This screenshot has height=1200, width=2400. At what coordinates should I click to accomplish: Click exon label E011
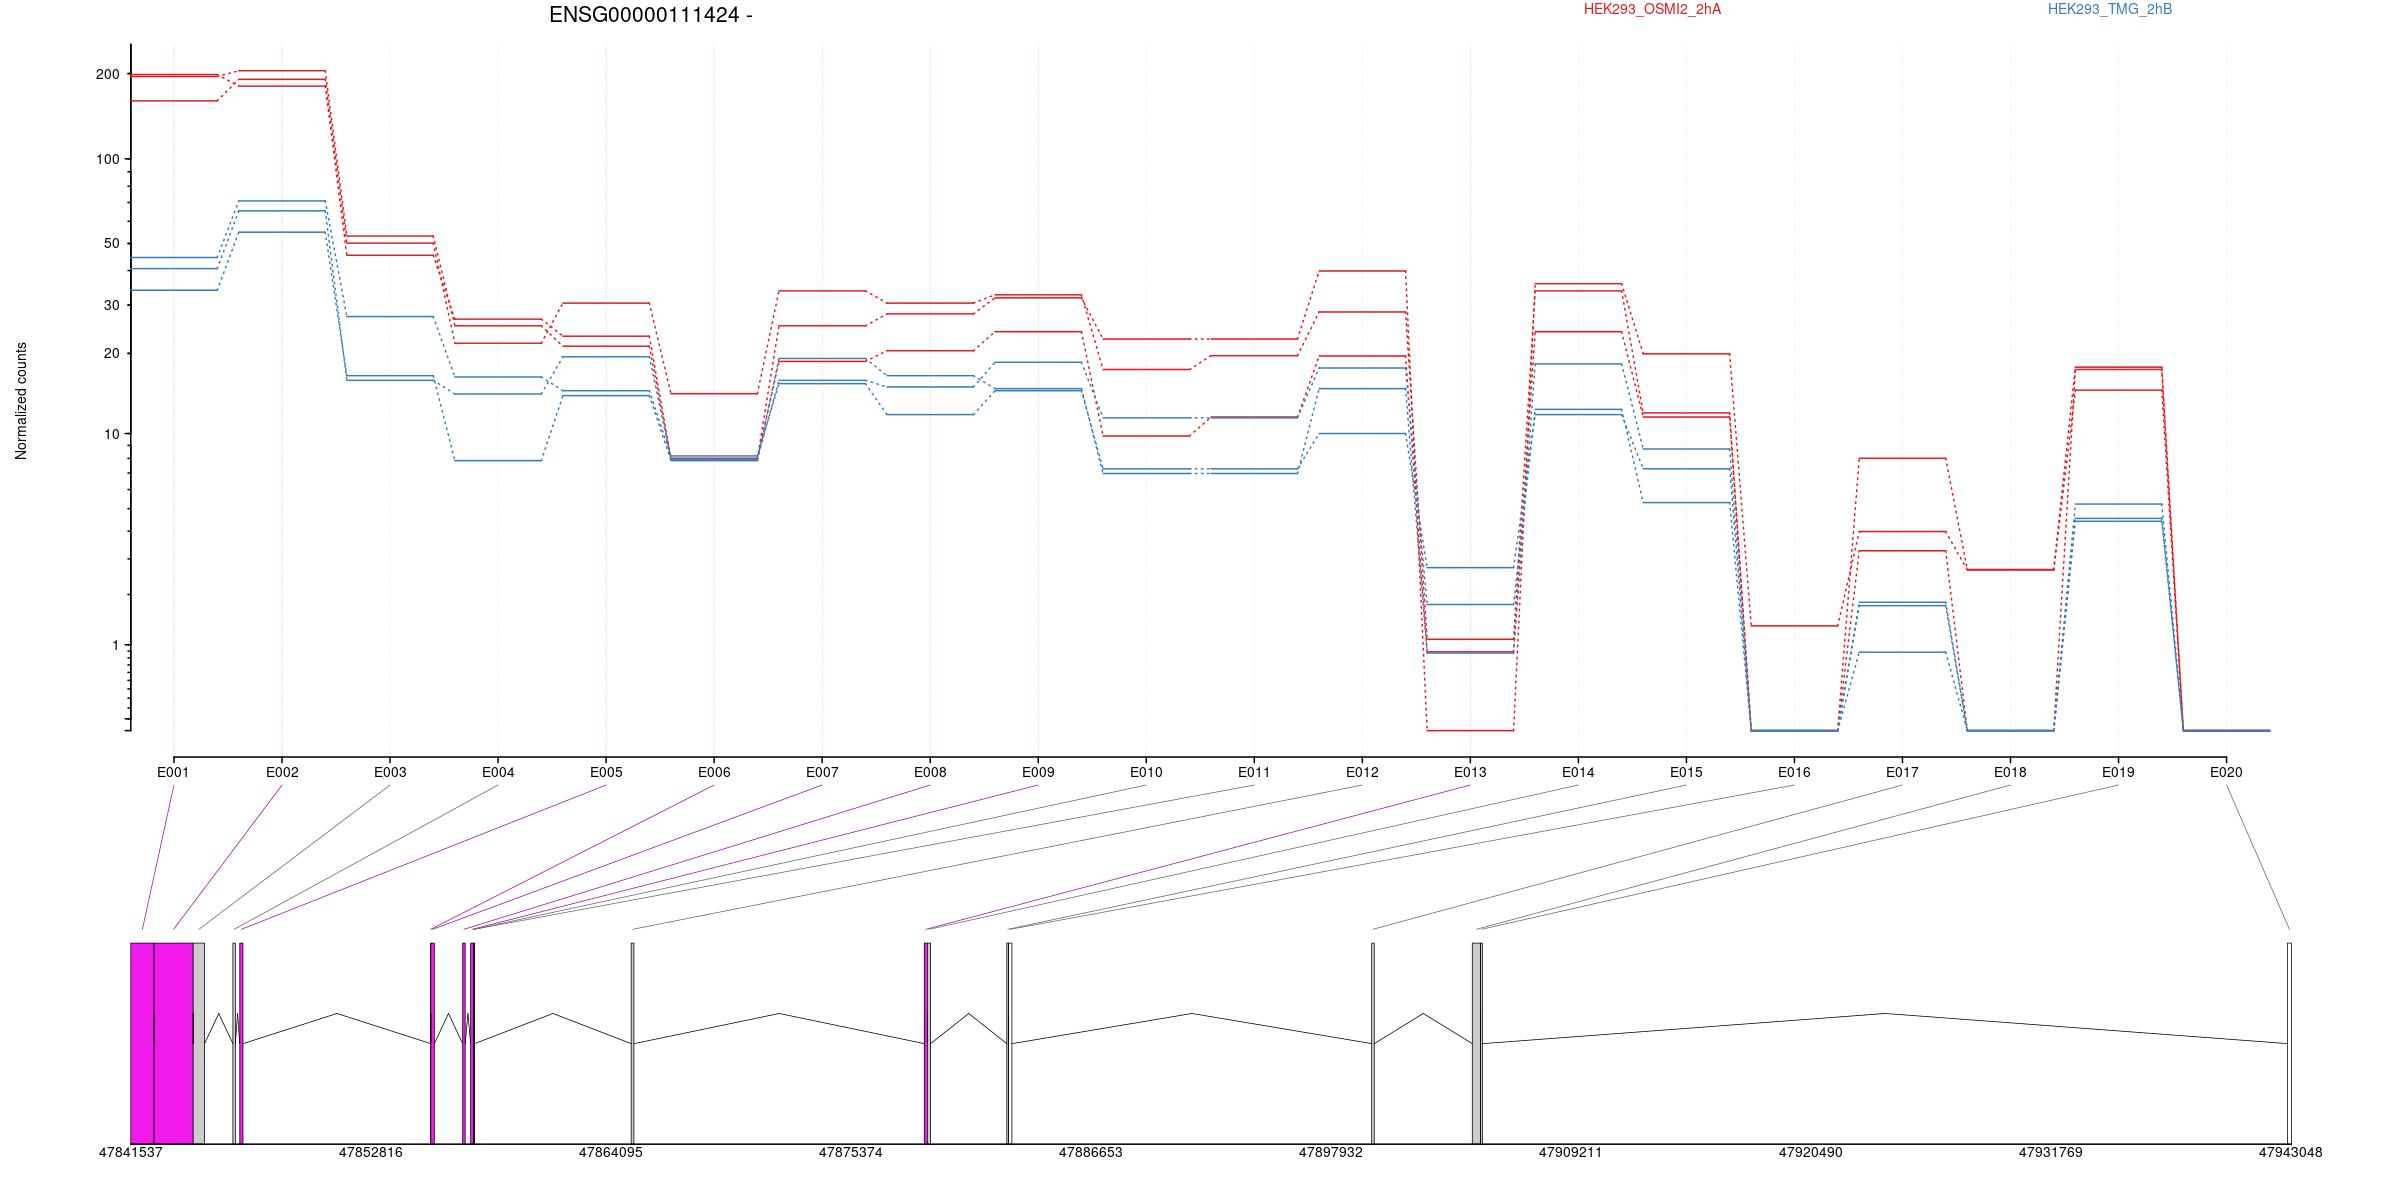[1254, 772]
